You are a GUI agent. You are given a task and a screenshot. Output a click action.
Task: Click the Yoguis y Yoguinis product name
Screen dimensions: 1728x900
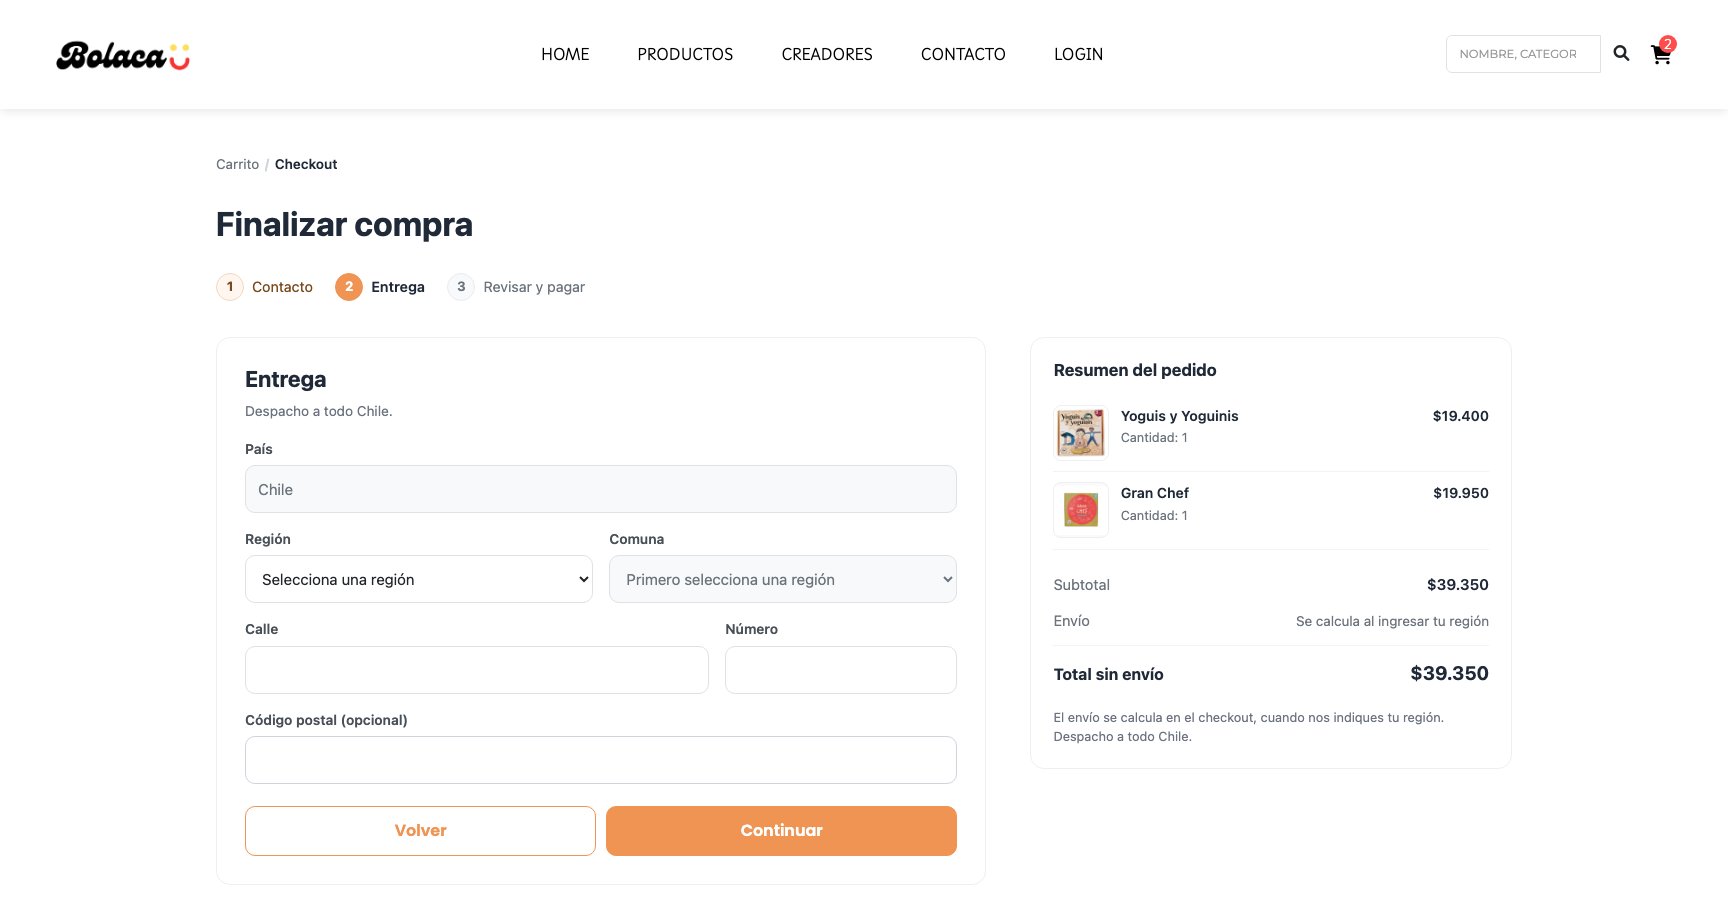(1179, 416)
